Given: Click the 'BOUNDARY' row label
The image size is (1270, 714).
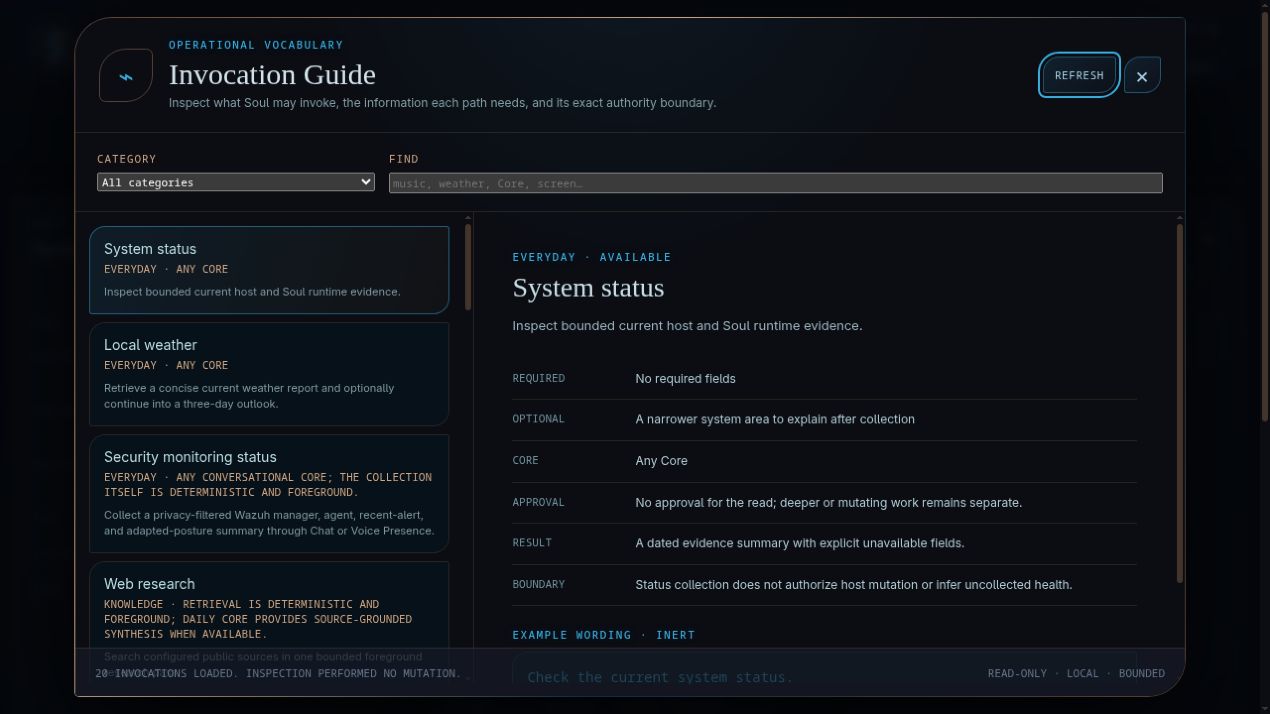Looking at the screenshot, I should point(539,584).
